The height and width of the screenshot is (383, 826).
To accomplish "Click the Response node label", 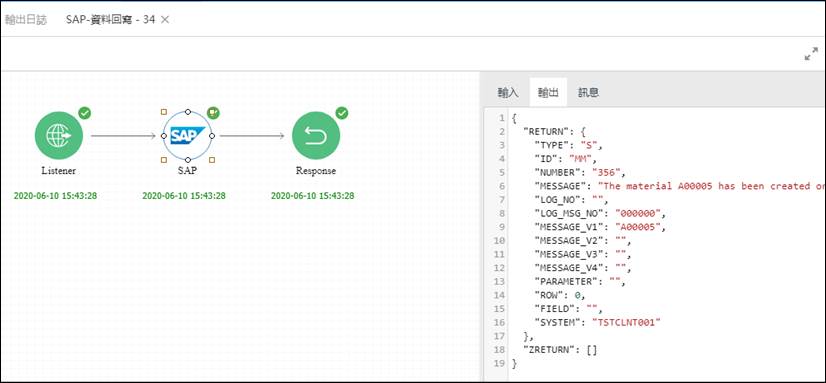I will point(316,171).
